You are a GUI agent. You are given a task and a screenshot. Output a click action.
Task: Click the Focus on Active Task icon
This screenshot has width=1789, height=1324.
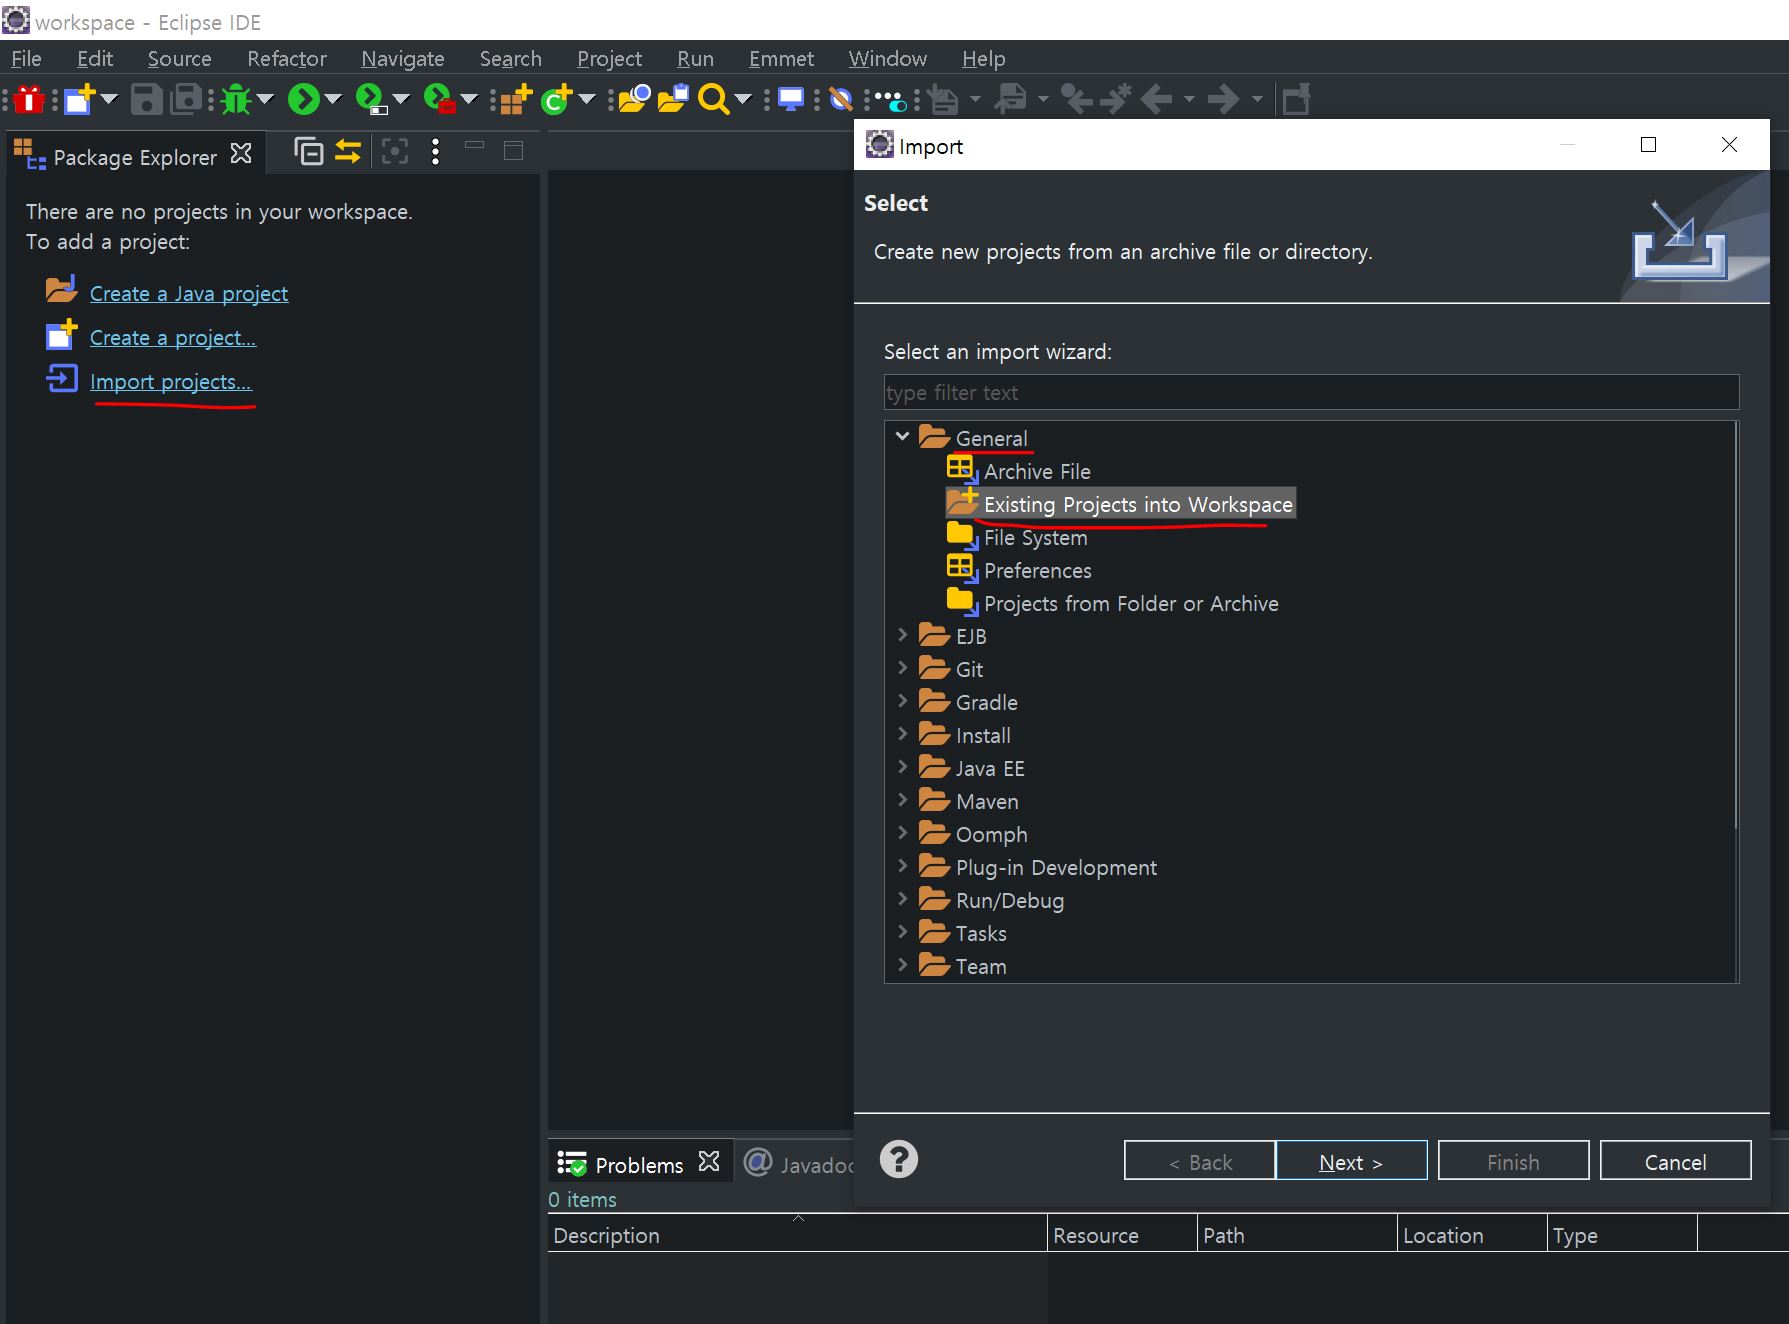click(x=395, y=151)
